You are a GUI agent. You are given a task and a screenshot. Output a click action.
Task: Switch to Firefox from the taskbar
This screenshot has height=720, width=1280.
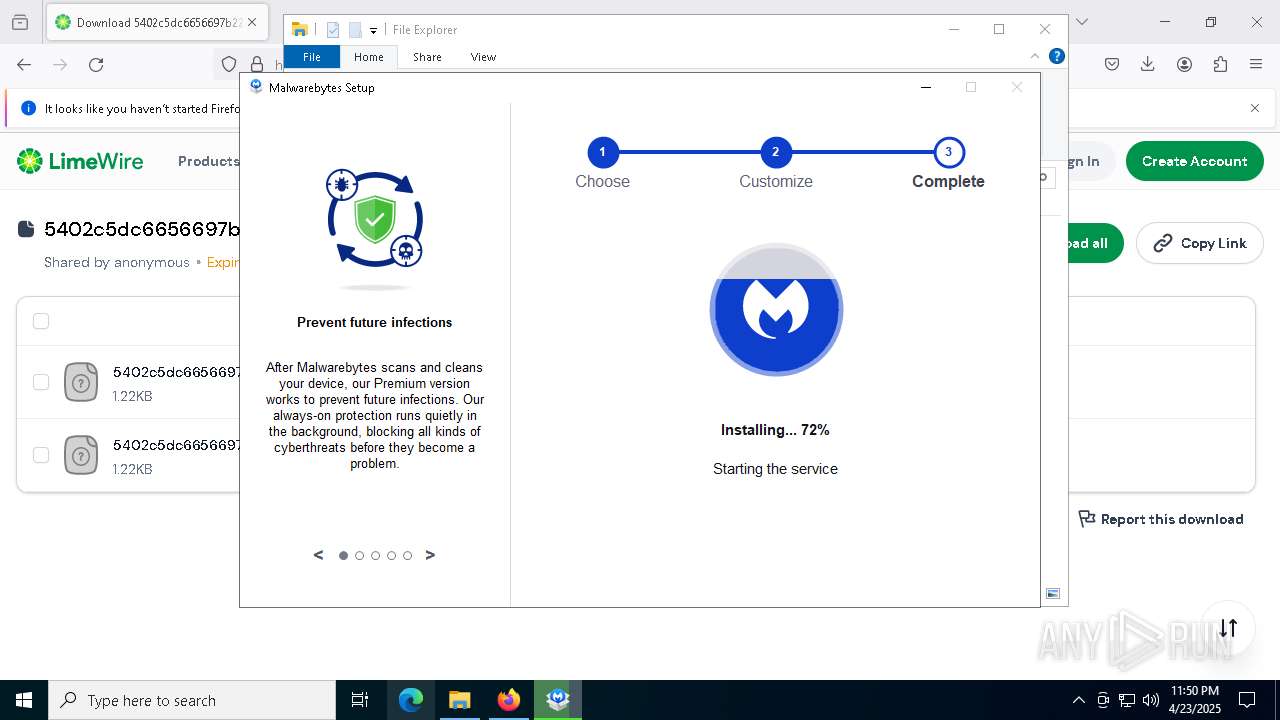coord(509,700)
